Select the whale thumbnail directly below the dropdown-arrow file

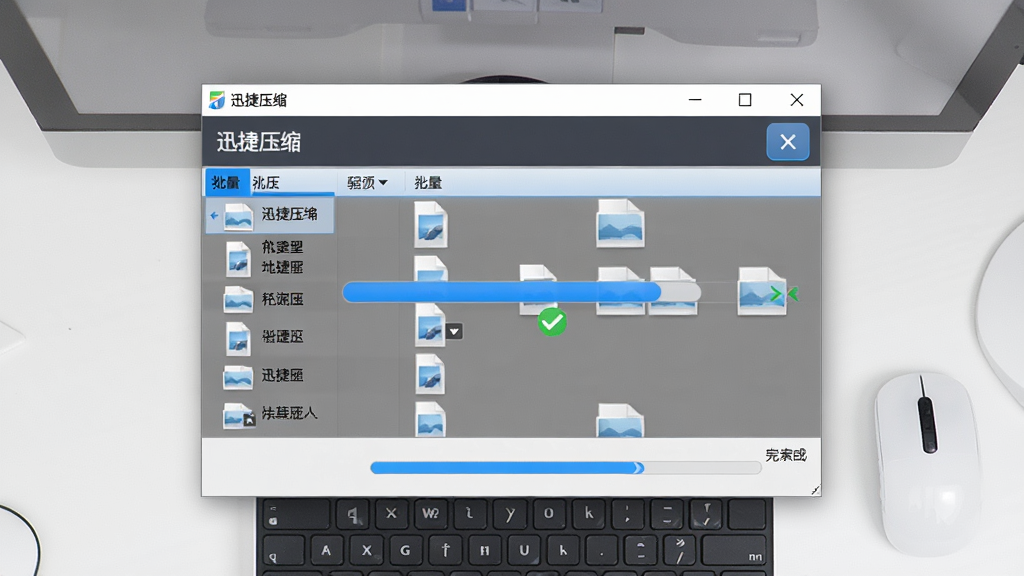(x=430, y=374)
